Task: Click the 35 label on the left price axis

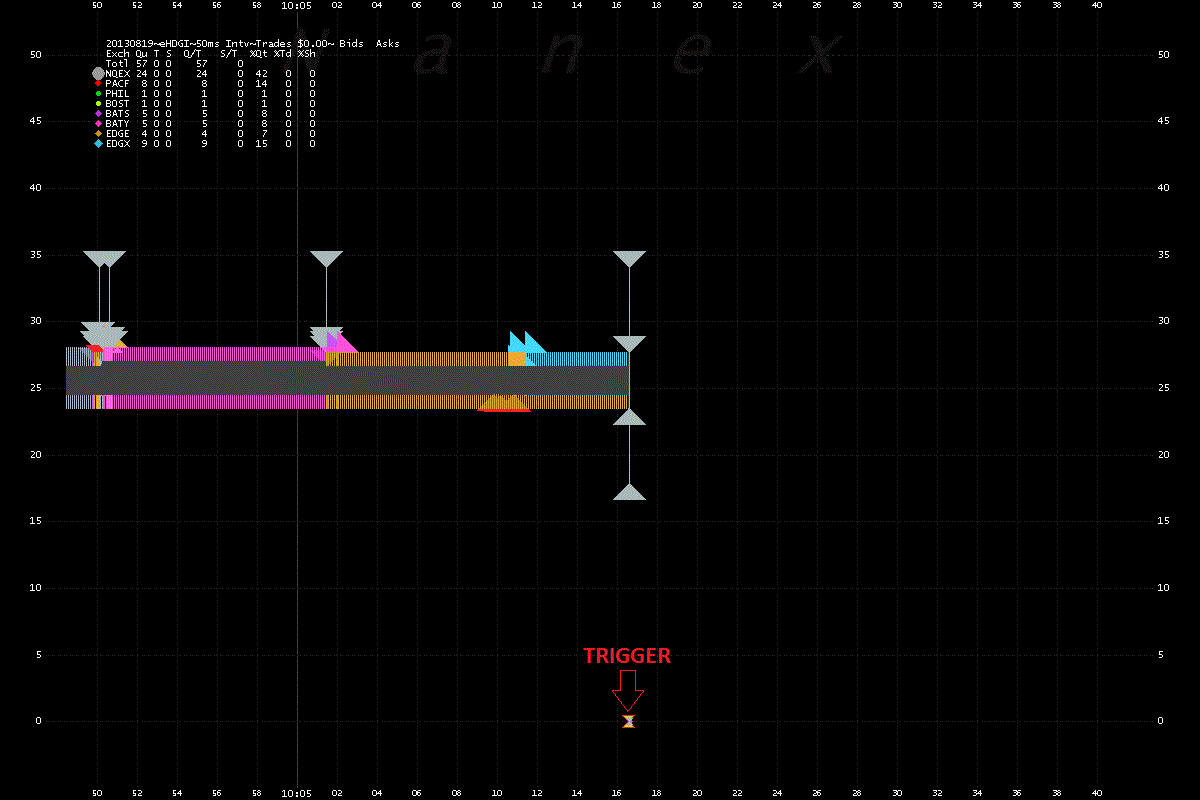Action: pos(34,255)
